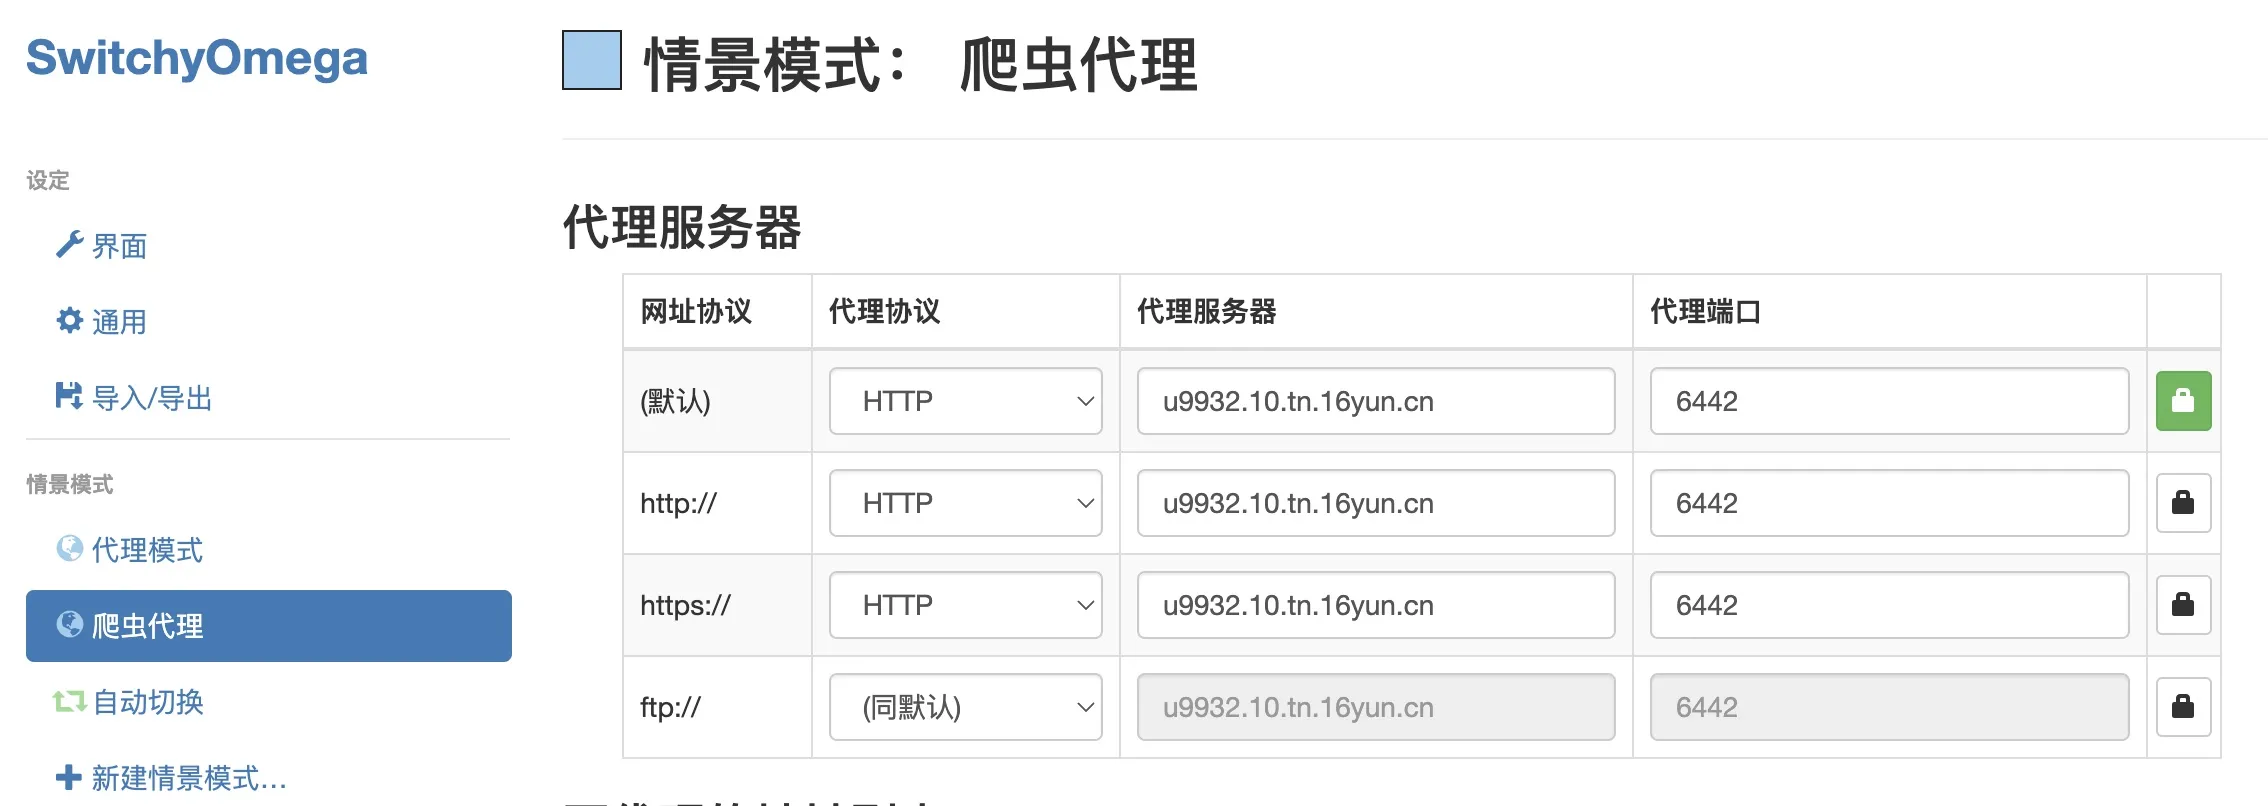Open the (同默认) dropdown in ftp:// row
The height and width of the screenshot is (806, 2268).
[966, 707]
